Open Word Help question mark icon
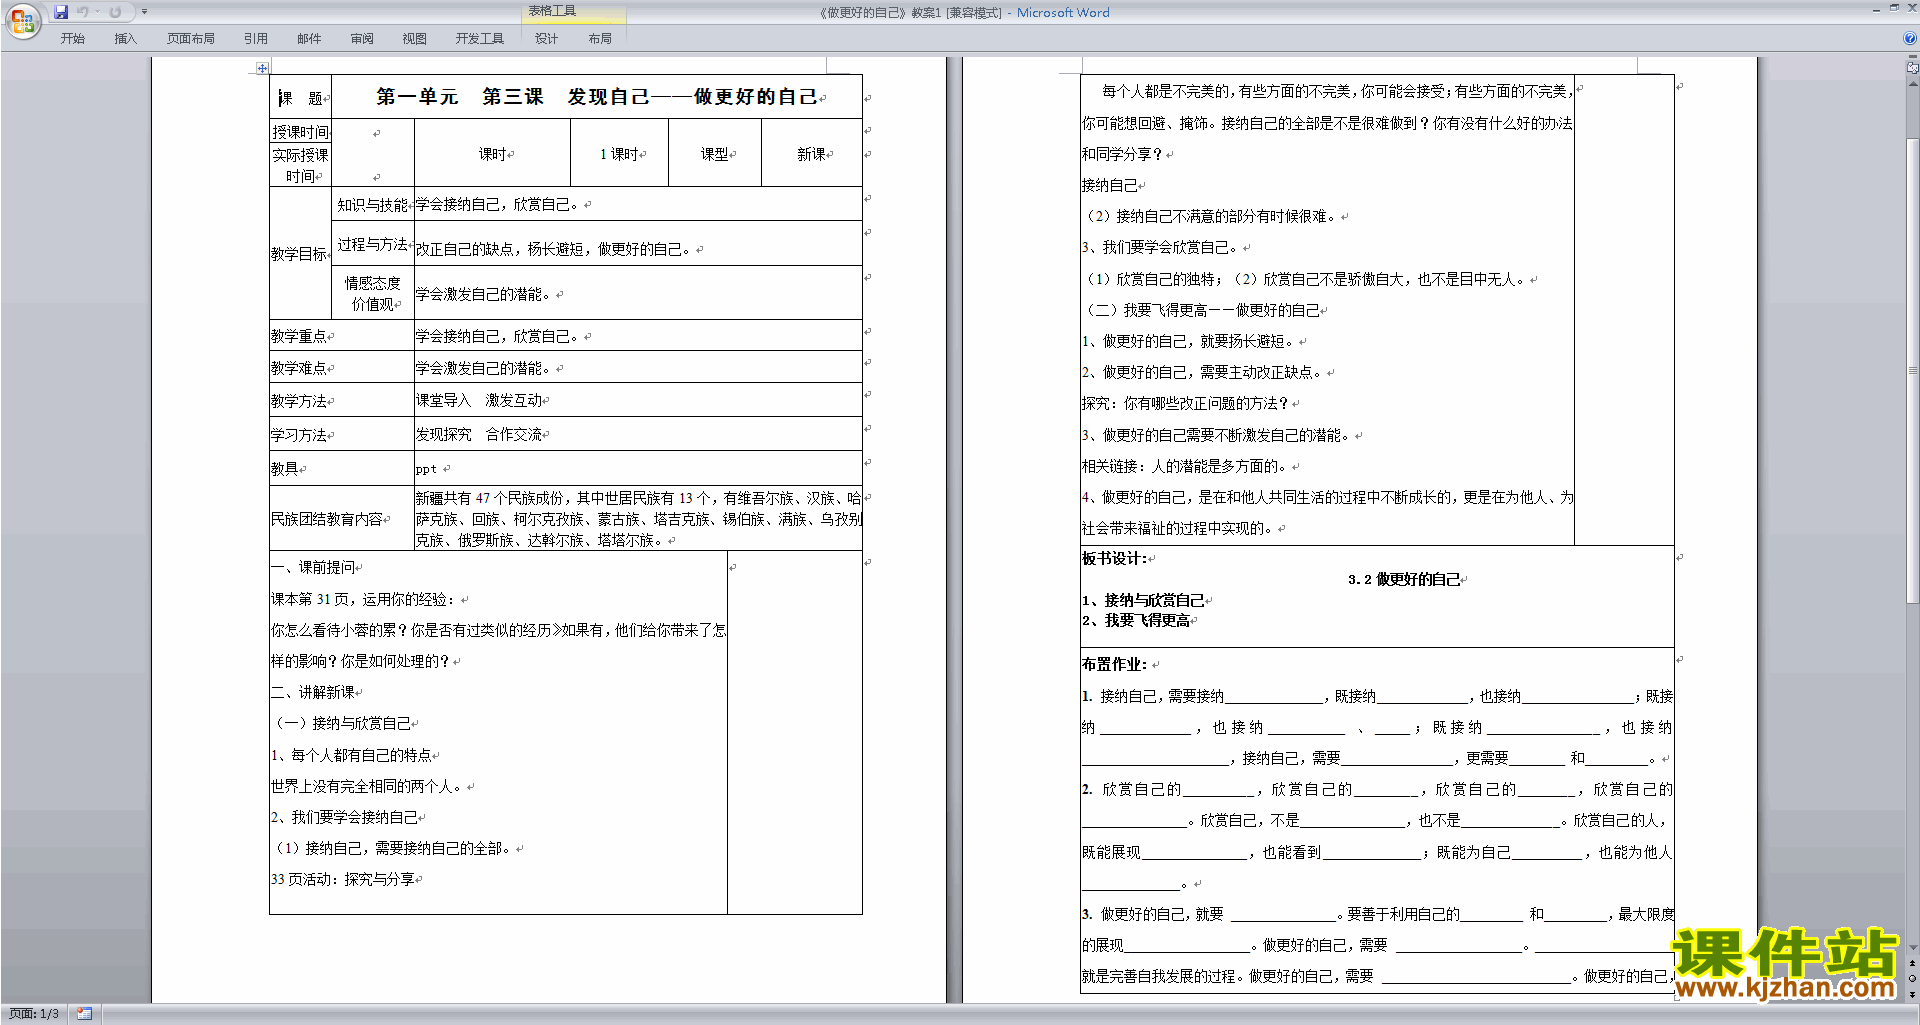 pyautogui.click(x=1910, y=38)
